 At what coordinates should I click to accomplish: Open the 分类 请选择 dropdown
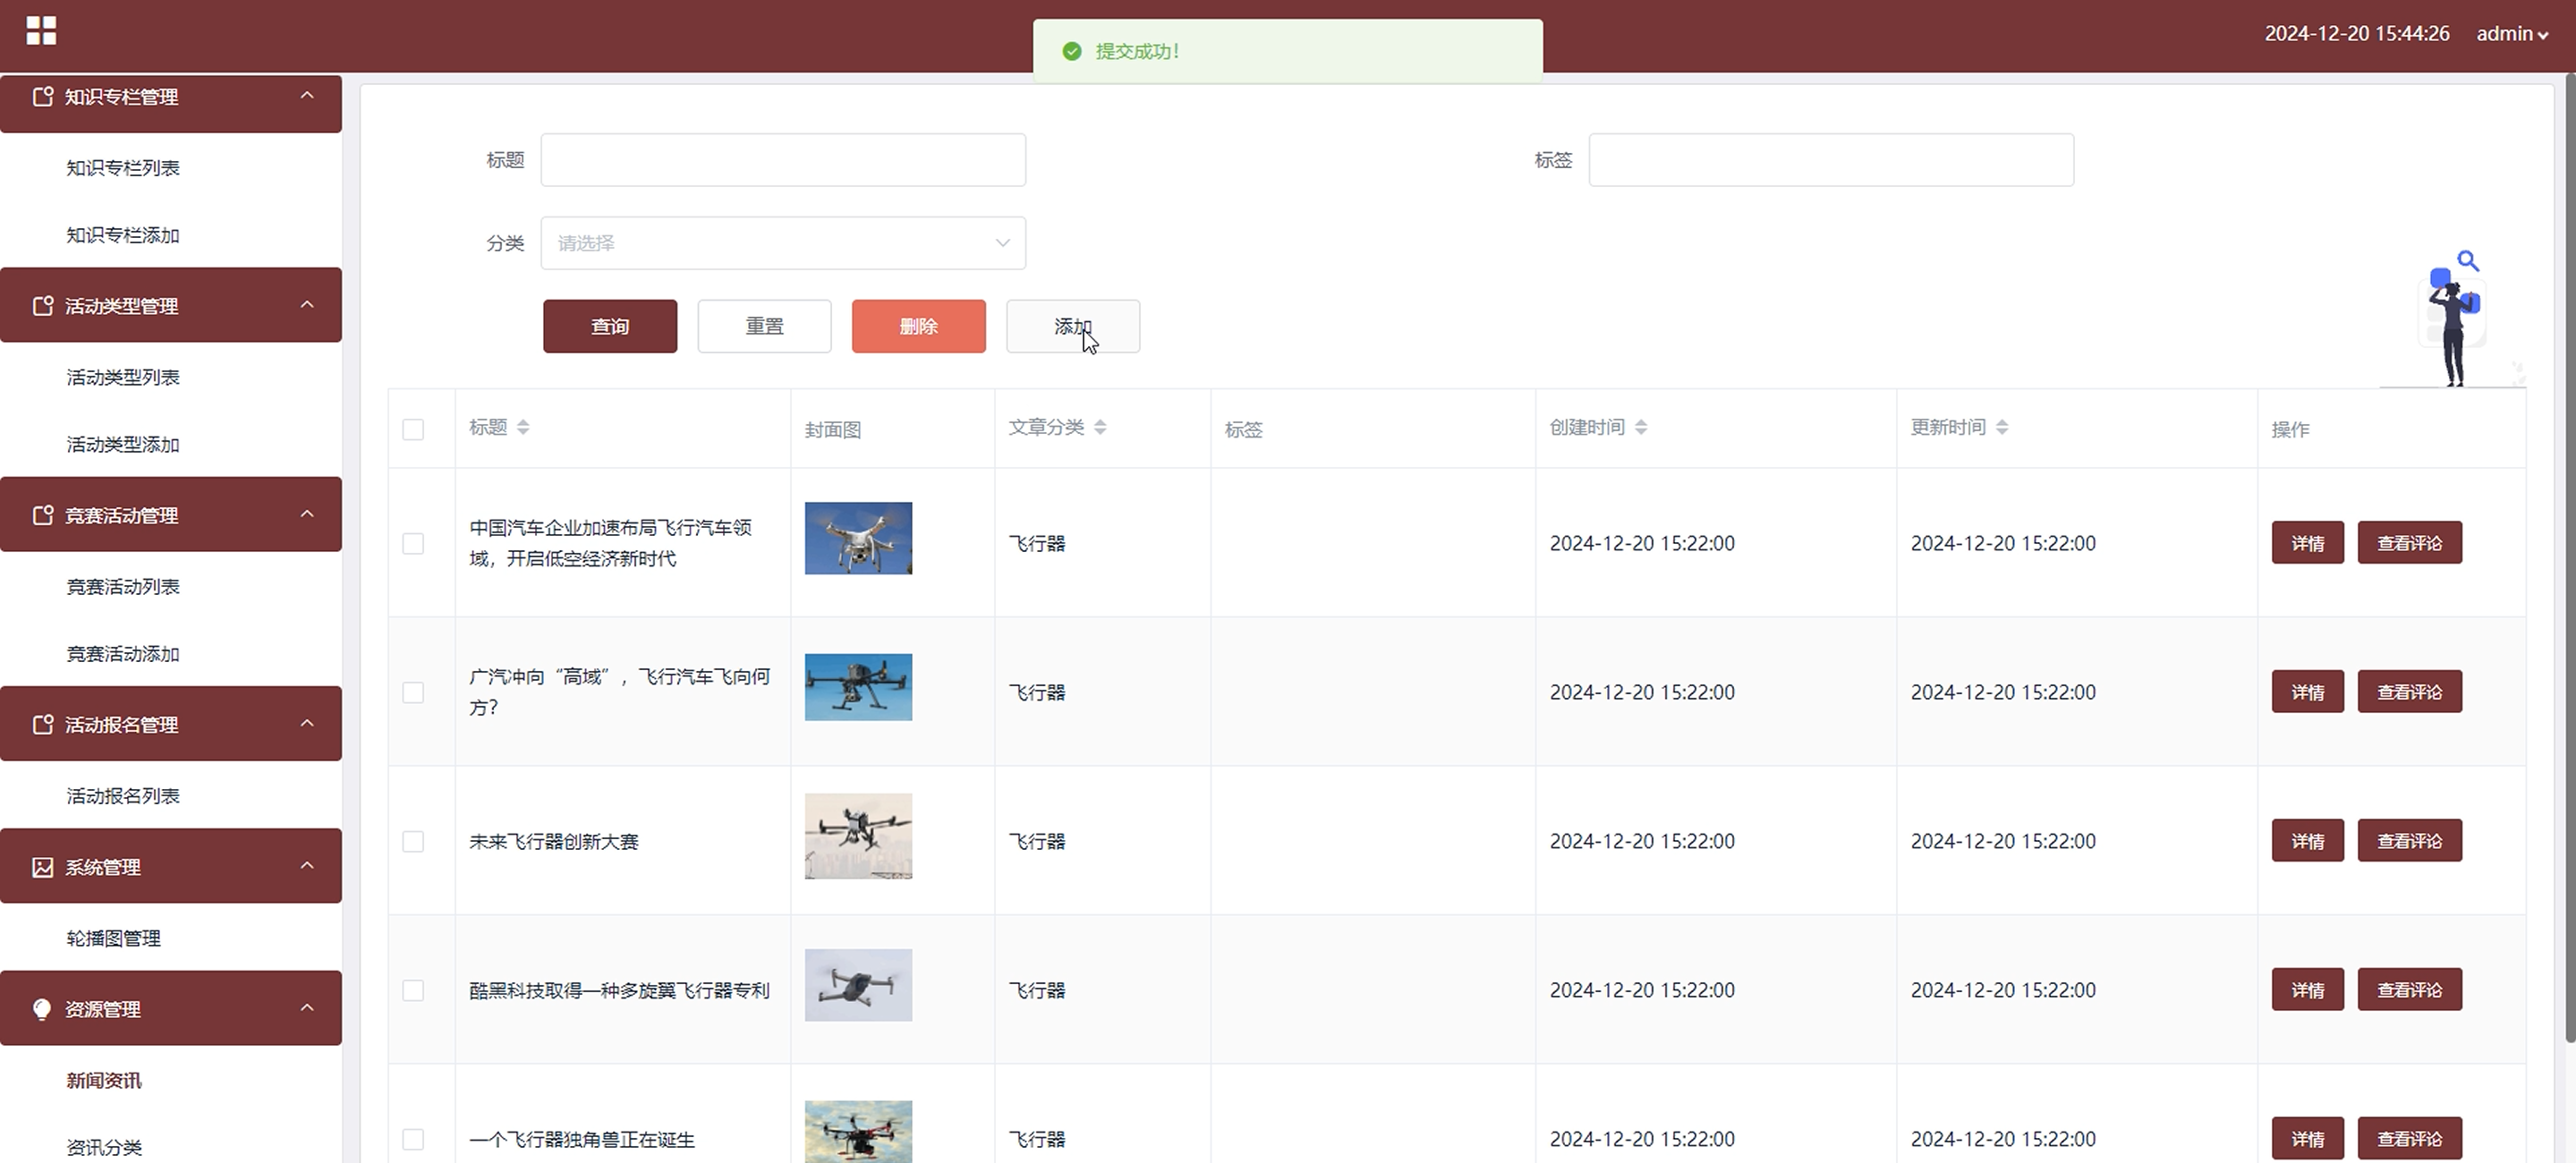(x=783, y=243)
